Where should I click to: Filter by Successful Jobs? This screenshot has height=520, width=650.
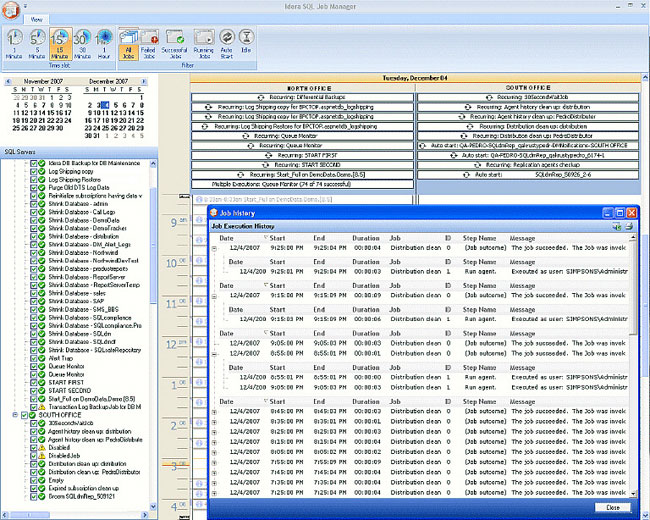pyautogui.click(x=175, y=44)
